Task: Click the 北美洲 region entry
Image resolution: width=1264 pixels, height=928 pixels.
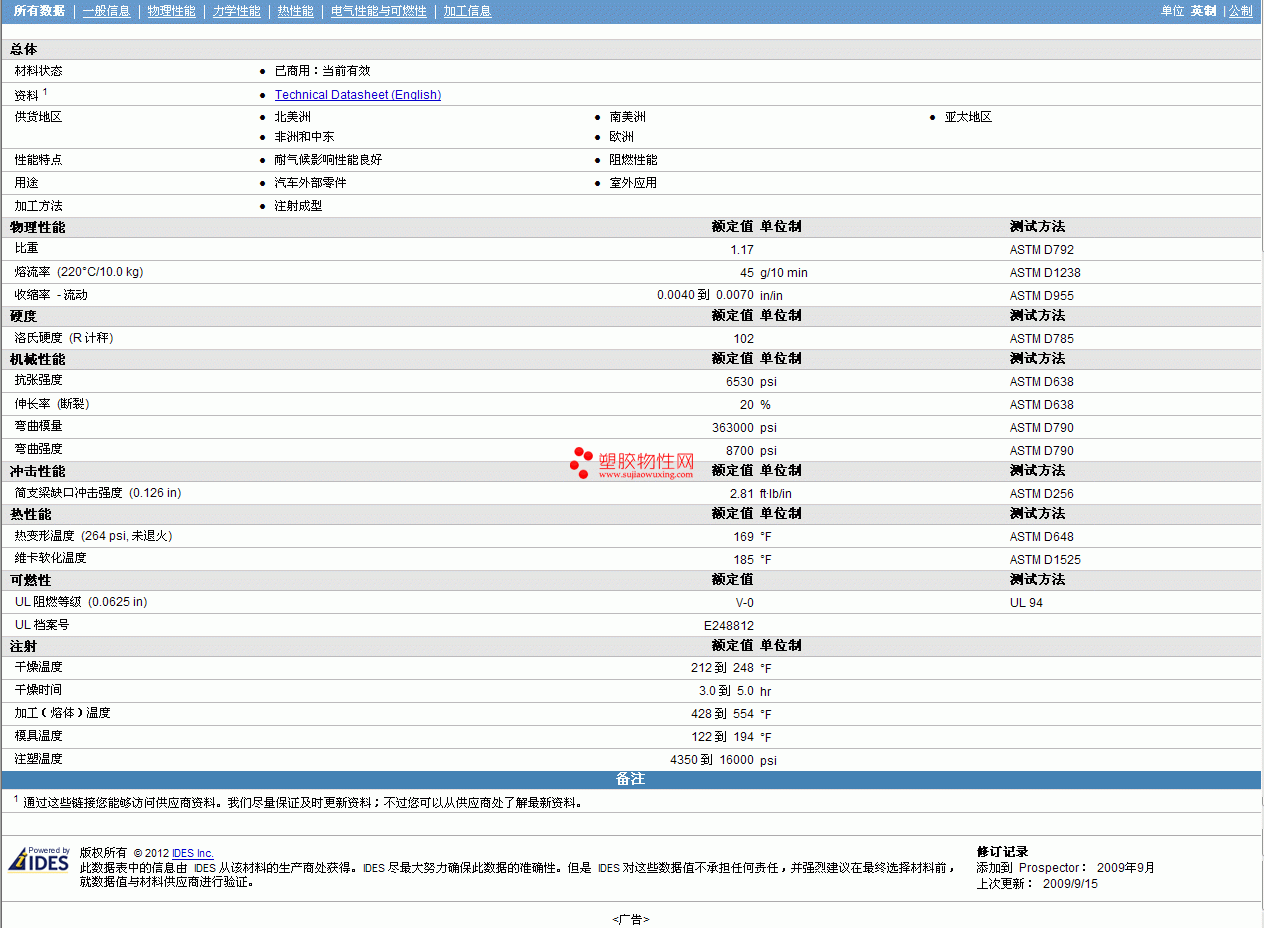Action: click(292, 117)
